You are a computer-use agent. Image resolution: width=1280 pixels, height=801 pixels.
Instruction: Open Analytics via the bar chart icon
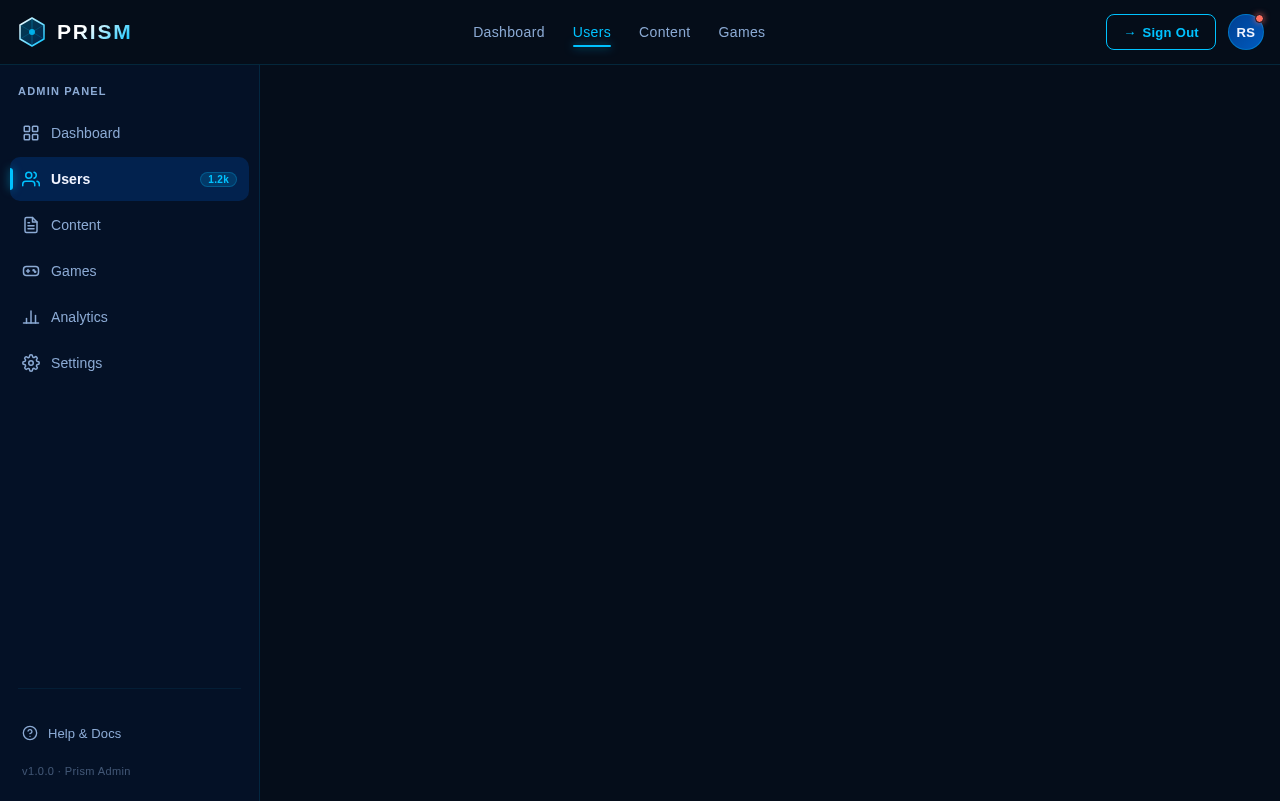coord(31,317)
